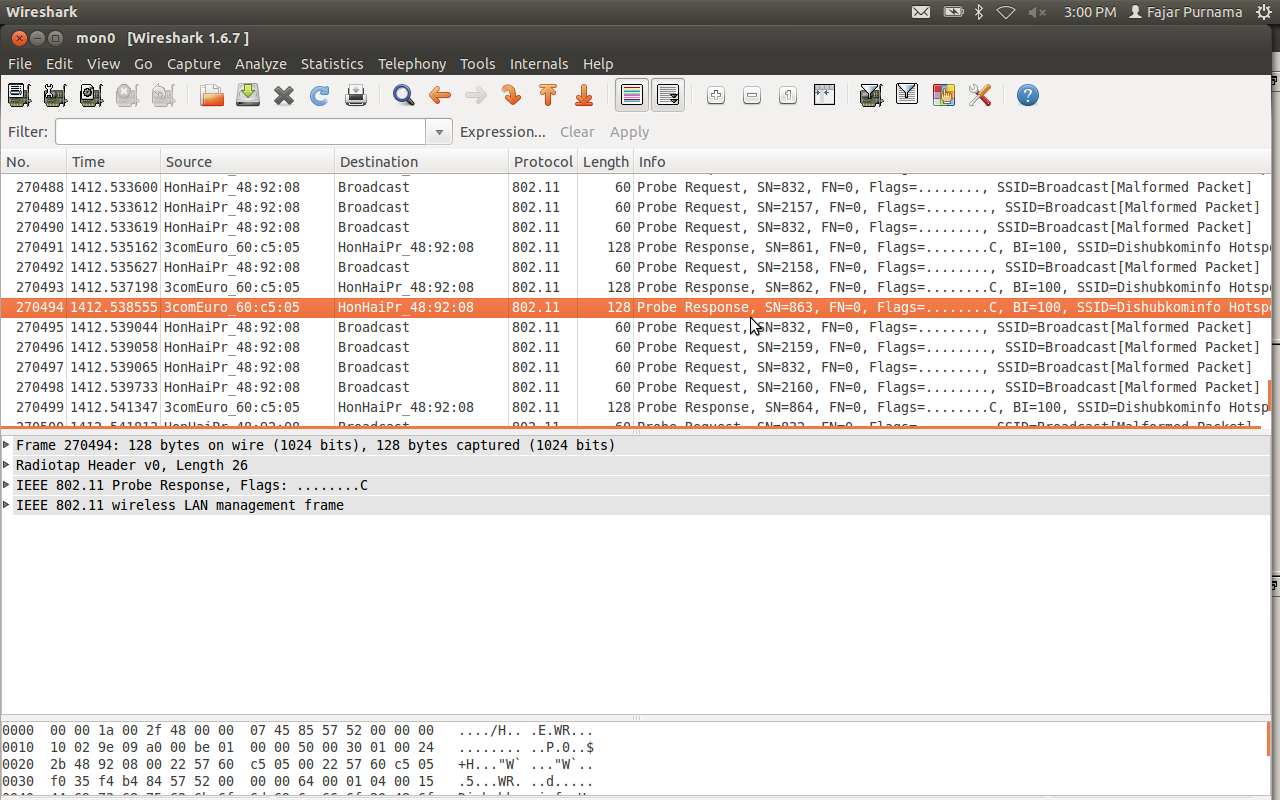Go to a specific packet number icon
Screen dimensions: 1280x800
click(x=512, y=95)
